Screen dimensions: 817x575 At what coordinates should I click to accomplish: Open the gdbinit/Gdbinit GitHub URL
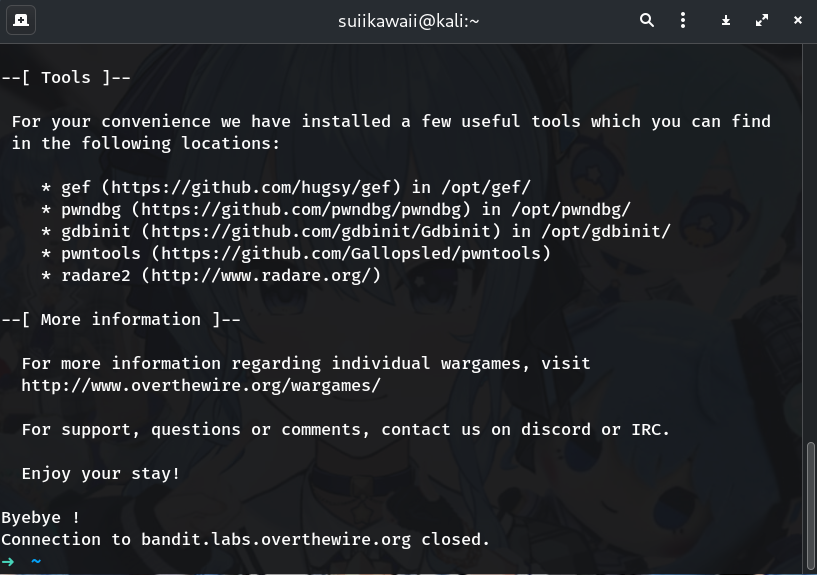pyautogui.click(x=320, y=232)
